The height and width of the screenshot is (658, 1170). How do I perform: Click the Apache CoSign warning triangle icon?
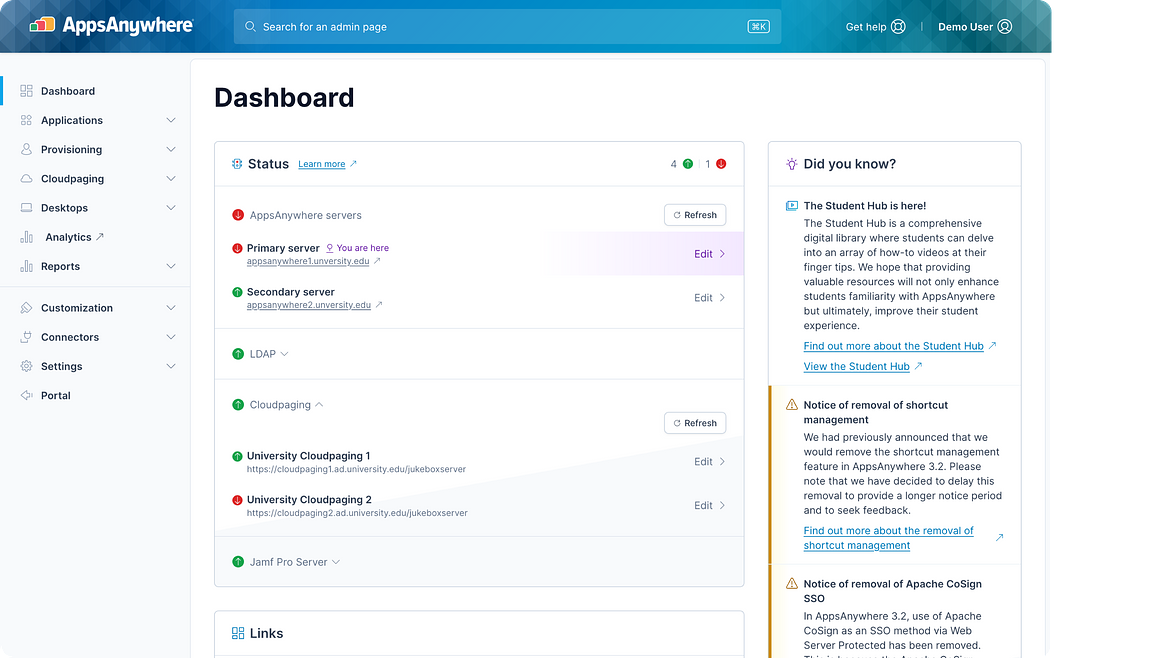pyautogui.click(x=792, y=583)
